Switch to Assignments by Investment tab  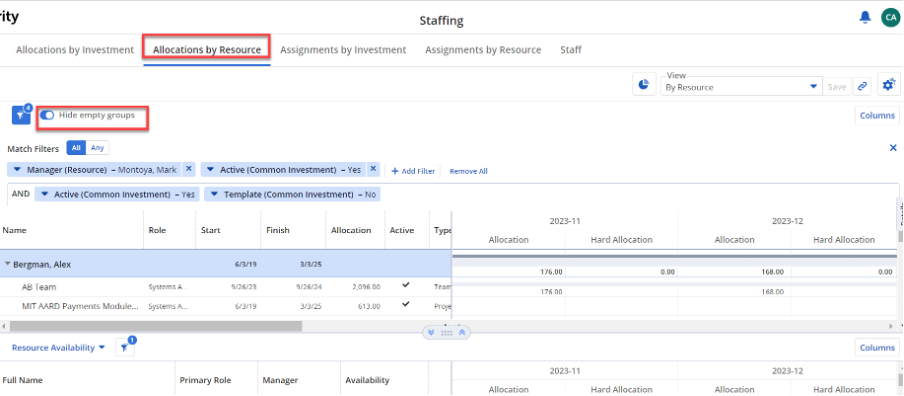(343, 50)
